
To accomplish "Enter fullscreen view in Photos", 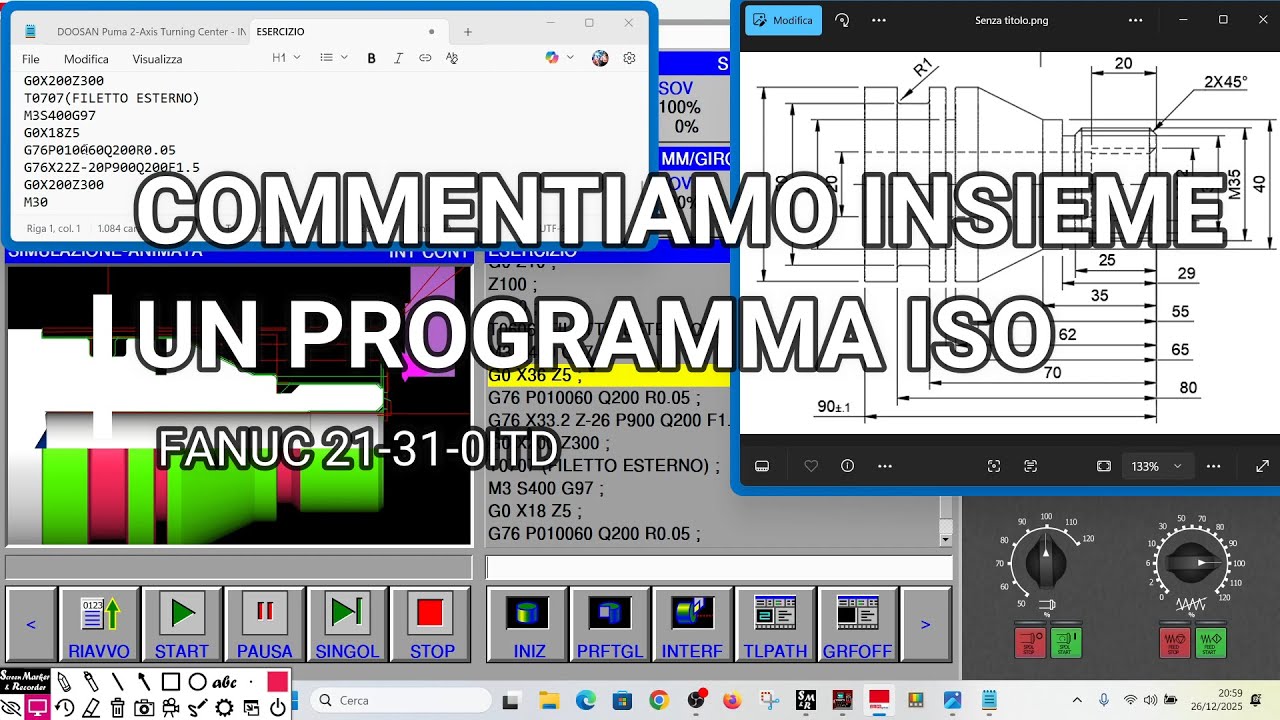I will [x=1262, y=466].
